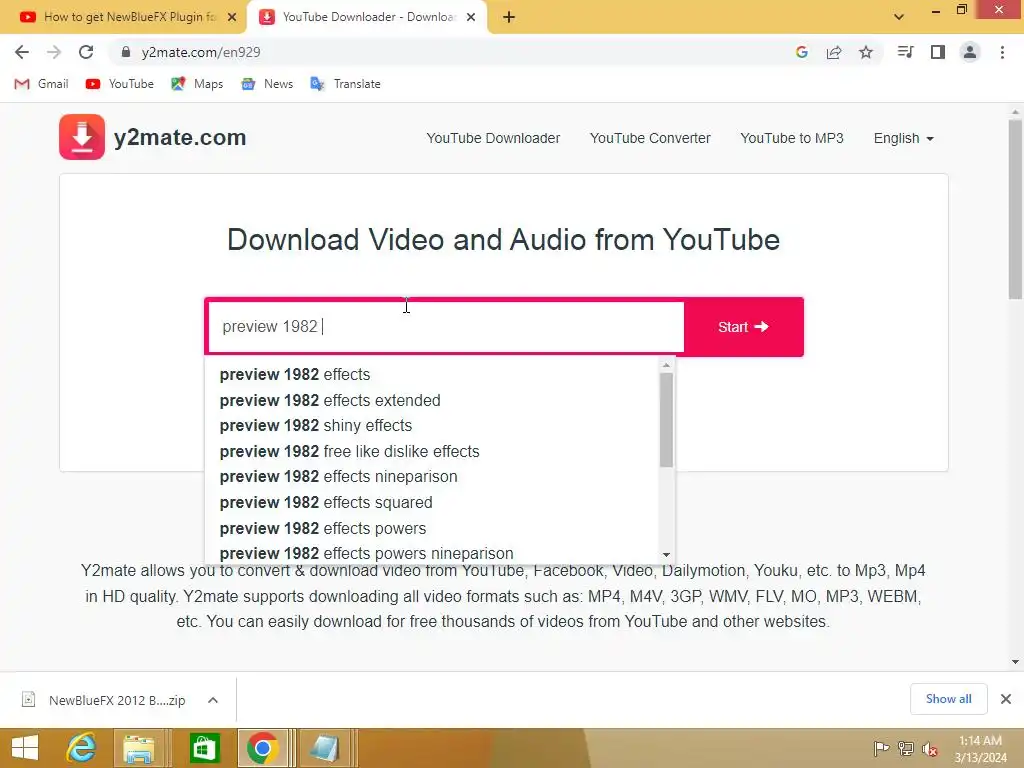Expand the NewBlueFX download options chevron
The image size is (1024, 768).
coord(213,700)
